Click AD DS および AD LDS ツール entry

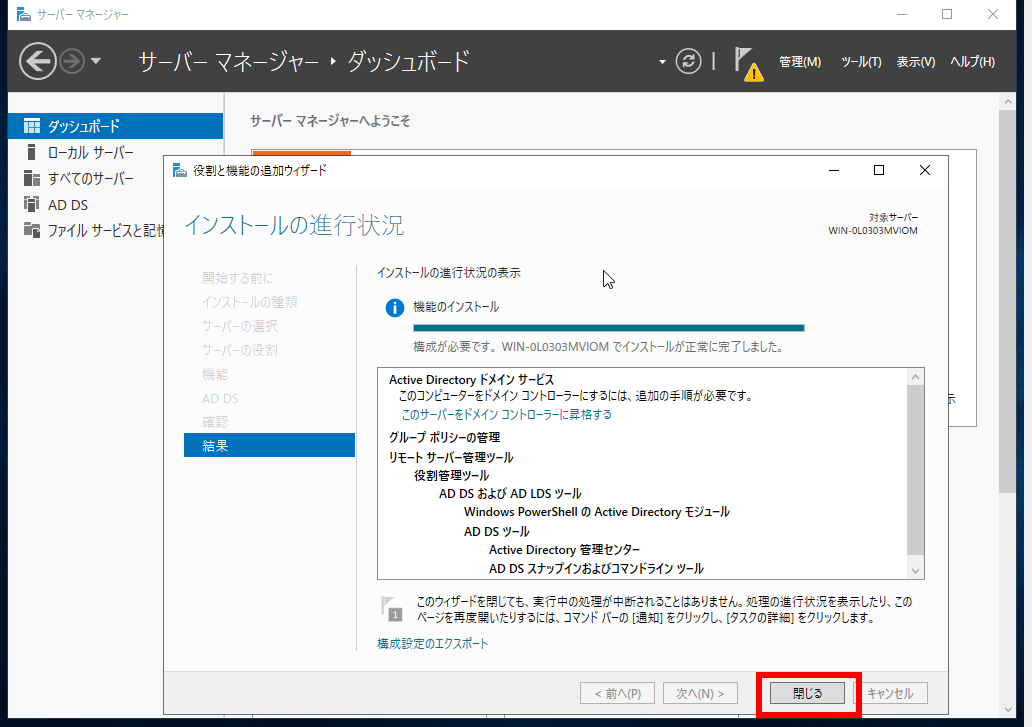510,493
